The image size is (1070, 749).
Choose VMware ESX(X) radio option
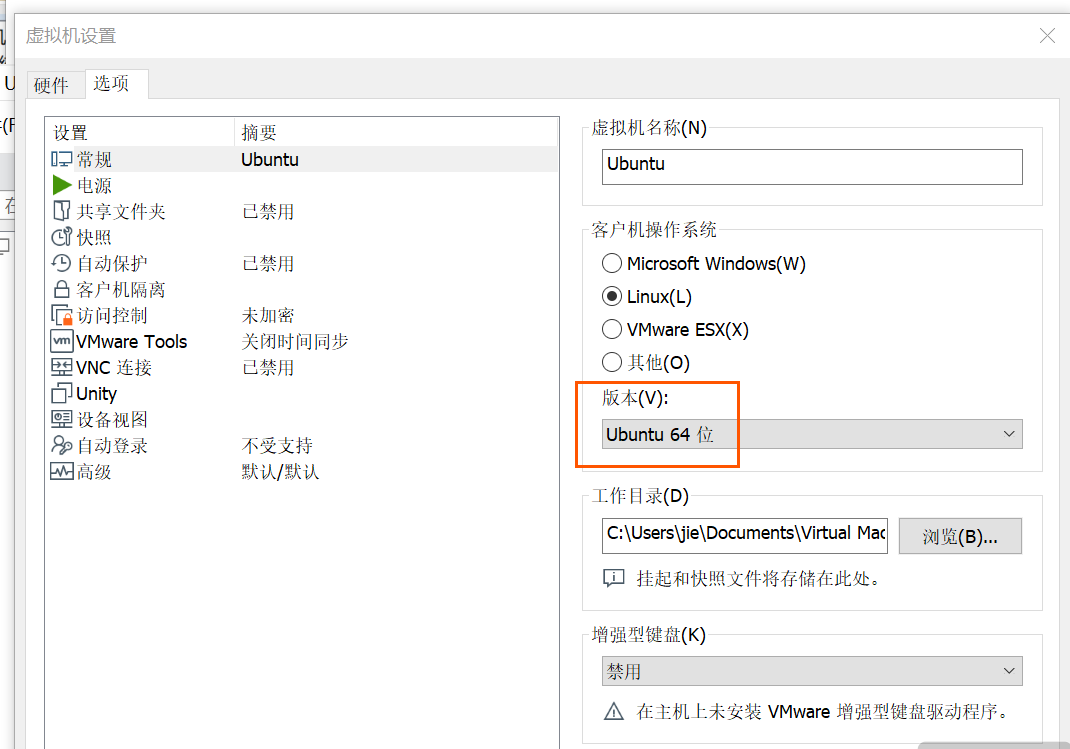click(x=676, y=329)
